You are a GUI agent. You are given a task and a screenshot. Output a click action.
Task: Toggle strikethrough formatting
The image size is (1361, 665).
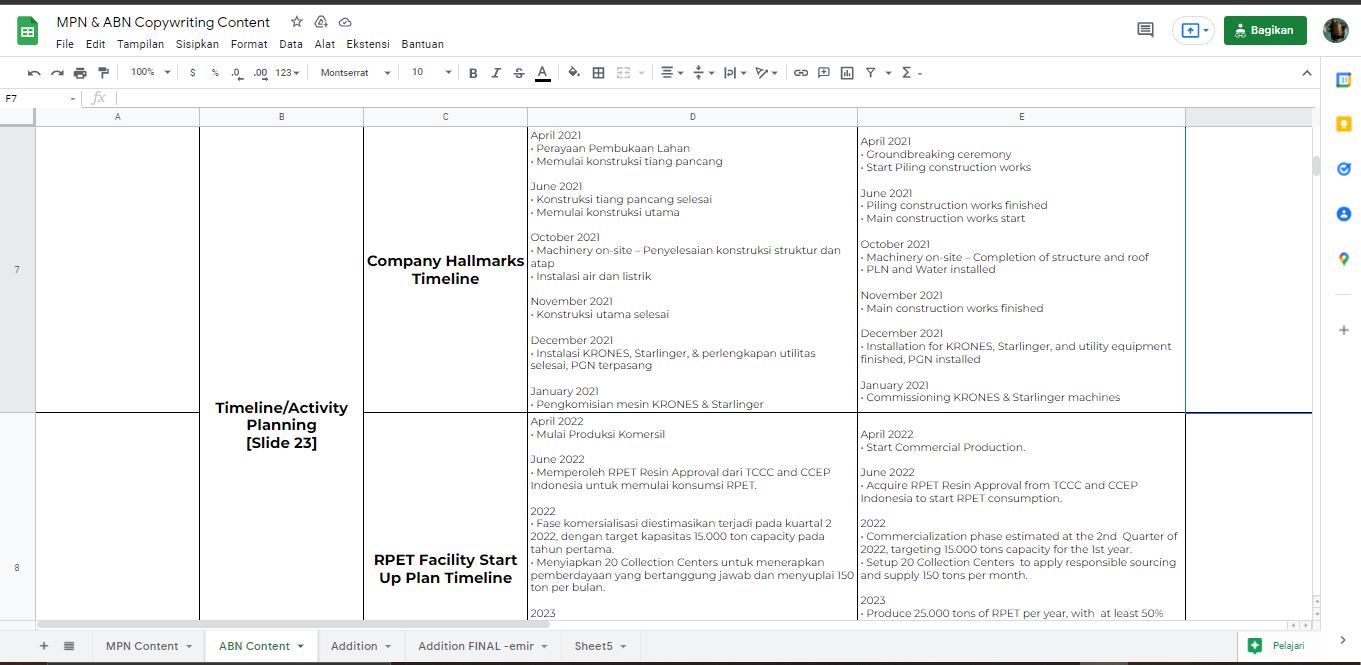point(518,73)
